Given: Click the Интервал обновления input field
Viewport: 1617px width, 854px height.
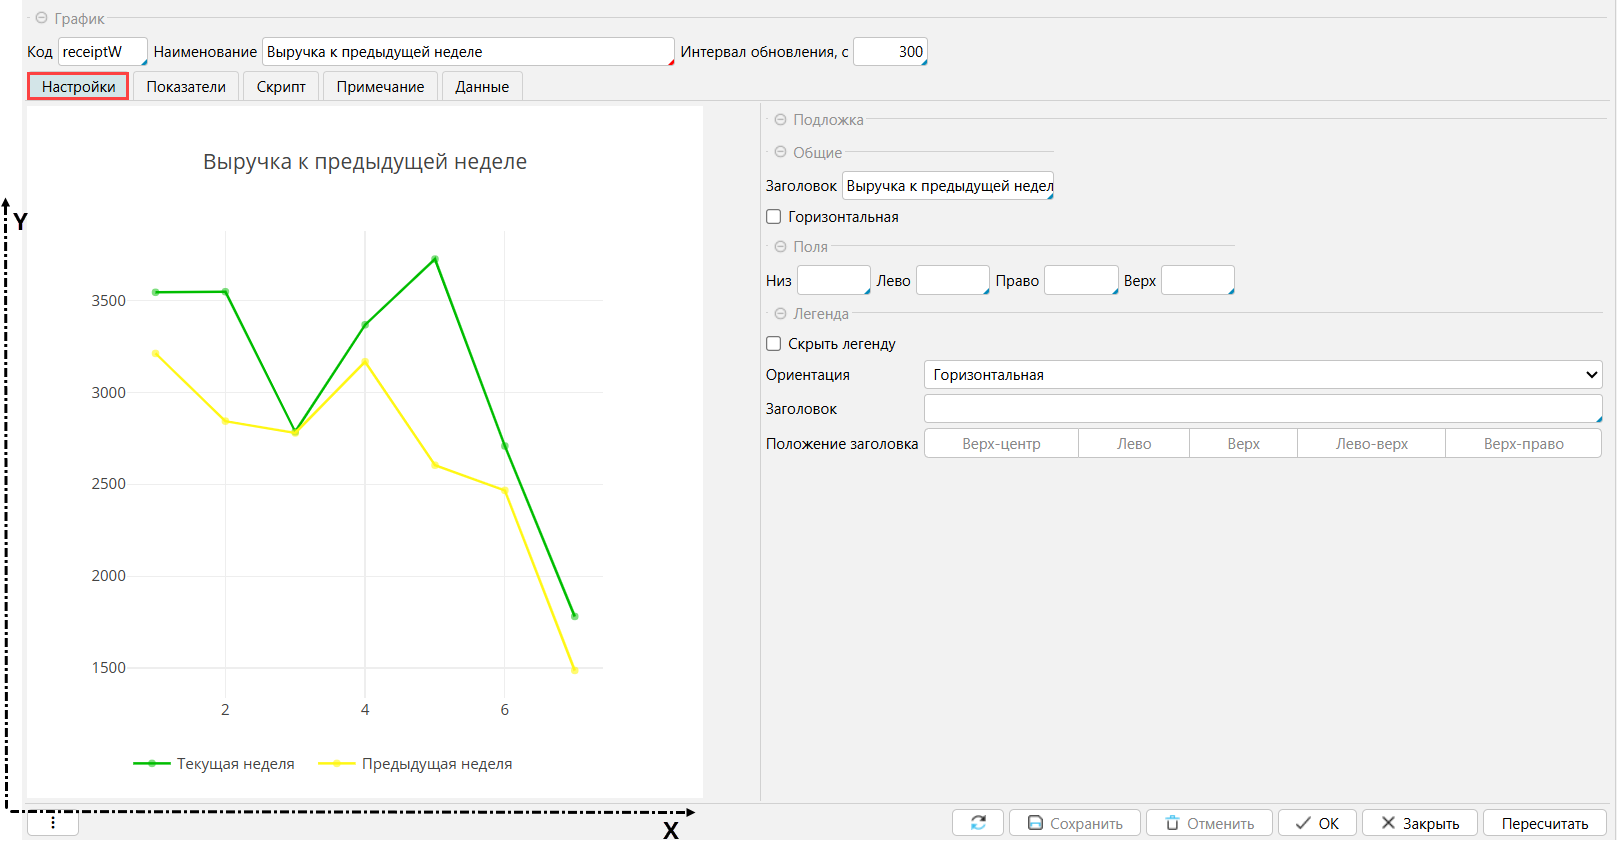Looking at the screenshot, I should point(890,52).
